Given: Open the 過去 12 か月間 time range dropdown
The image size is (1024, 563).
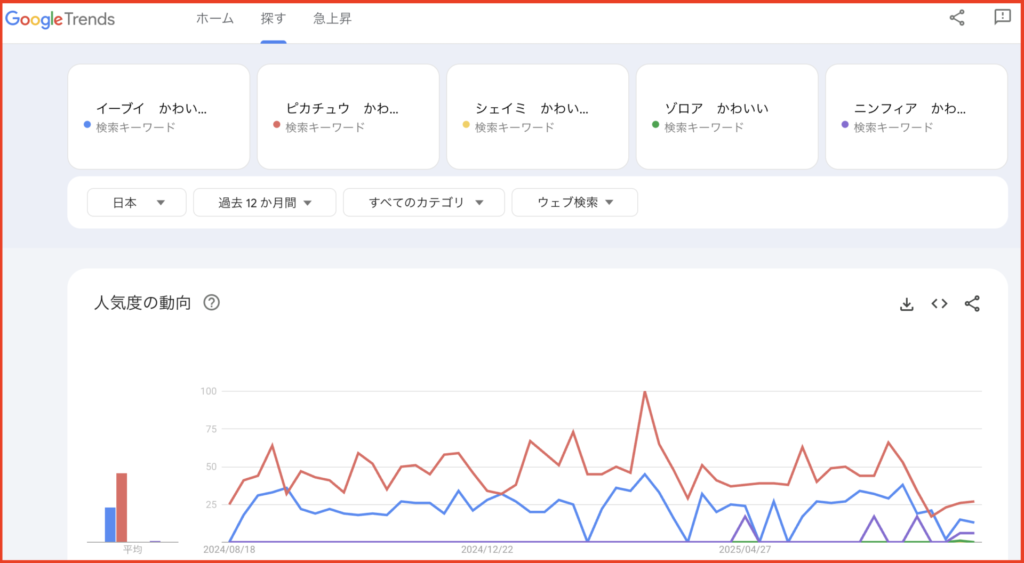Looking at the screenshot, I should point(264,202).
